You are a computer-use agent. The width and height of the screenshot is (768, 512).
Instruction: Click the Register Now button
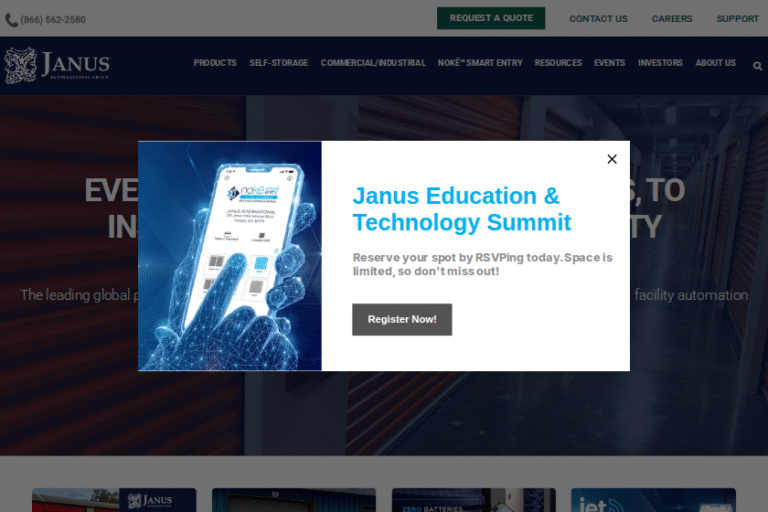coord(402,319)
